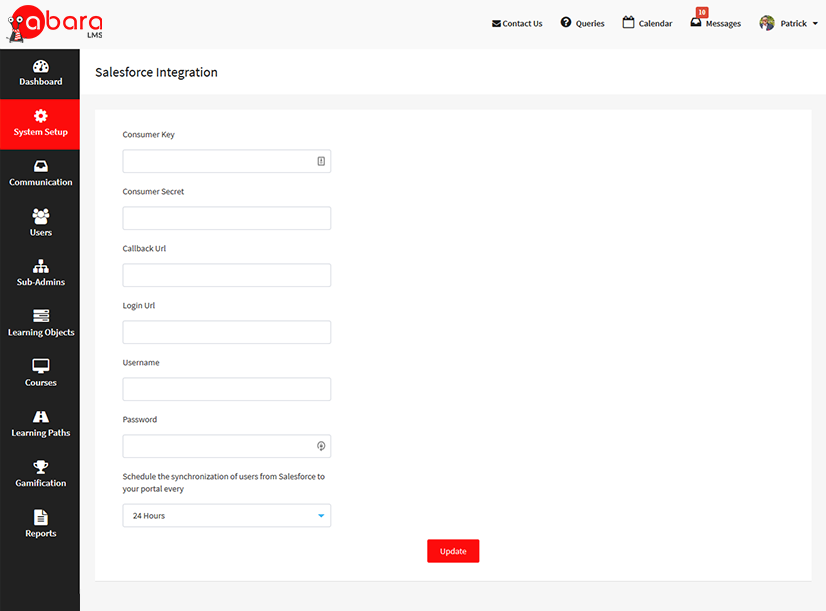Click the Messages inbox icon

[x=696, y=22]
